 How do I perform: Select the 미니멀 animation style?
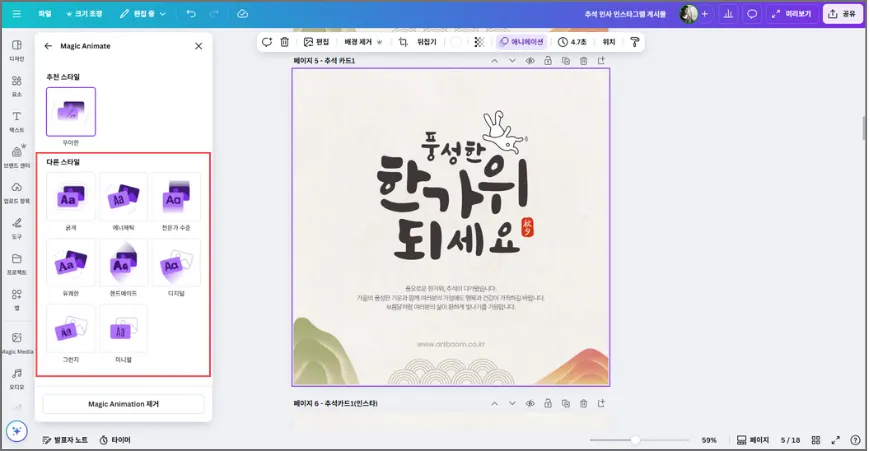123,329
